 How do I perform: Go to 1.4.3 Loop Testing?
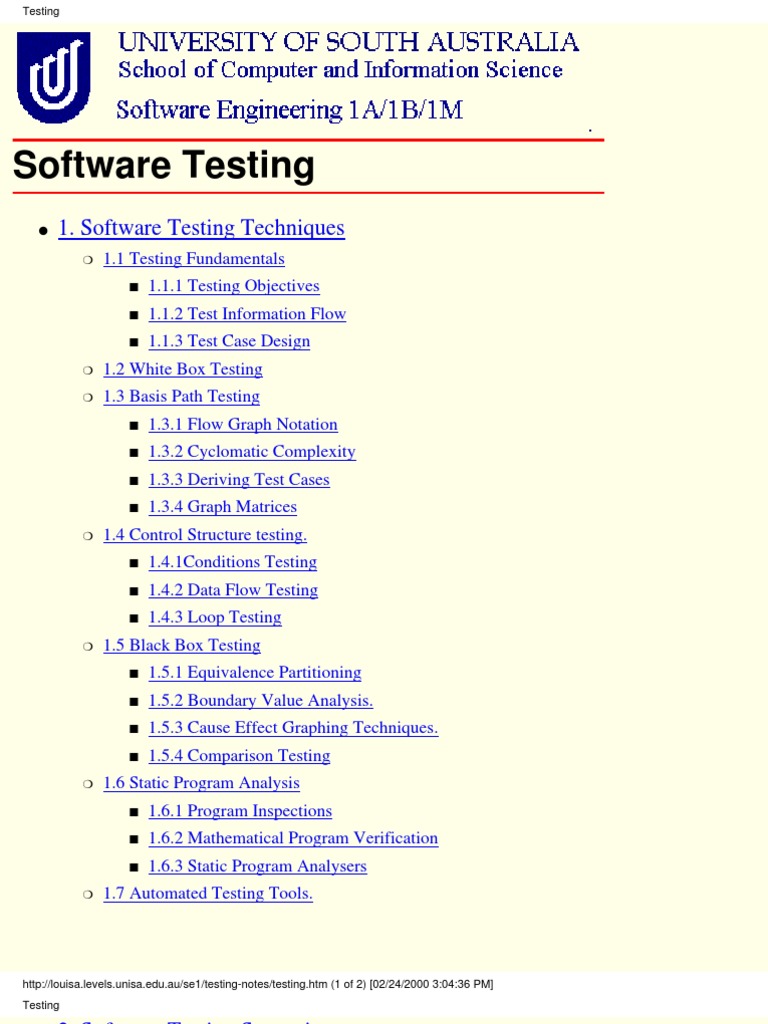coord(215,618)
